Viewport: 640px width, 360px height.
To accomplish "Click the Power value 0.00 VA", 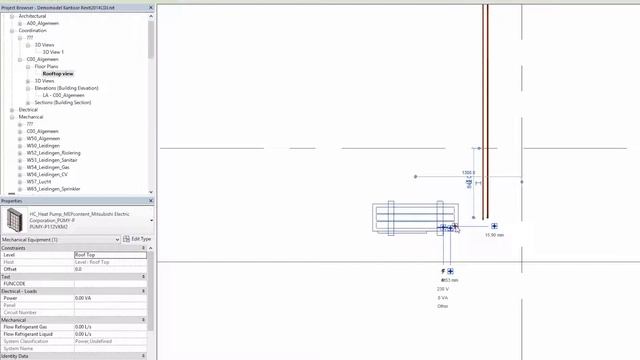I will (x=110, y=298).
